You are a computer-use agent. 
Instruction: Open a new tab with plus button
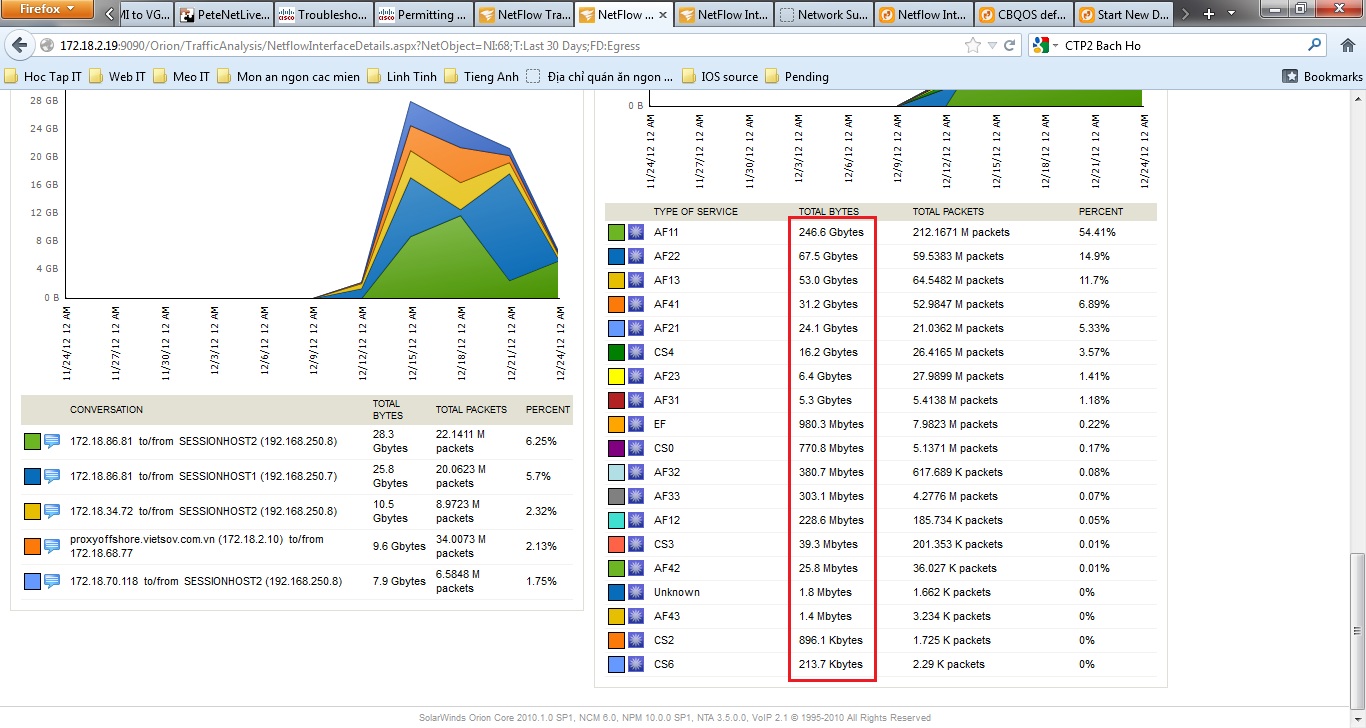(x=1209, y=14)
